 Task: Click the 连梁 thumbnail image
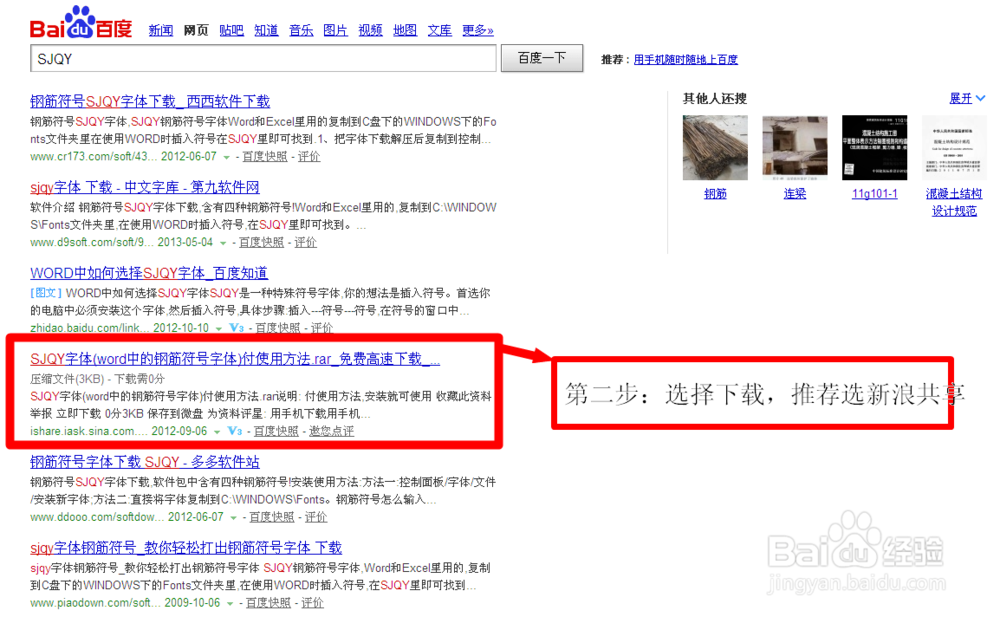795,147
